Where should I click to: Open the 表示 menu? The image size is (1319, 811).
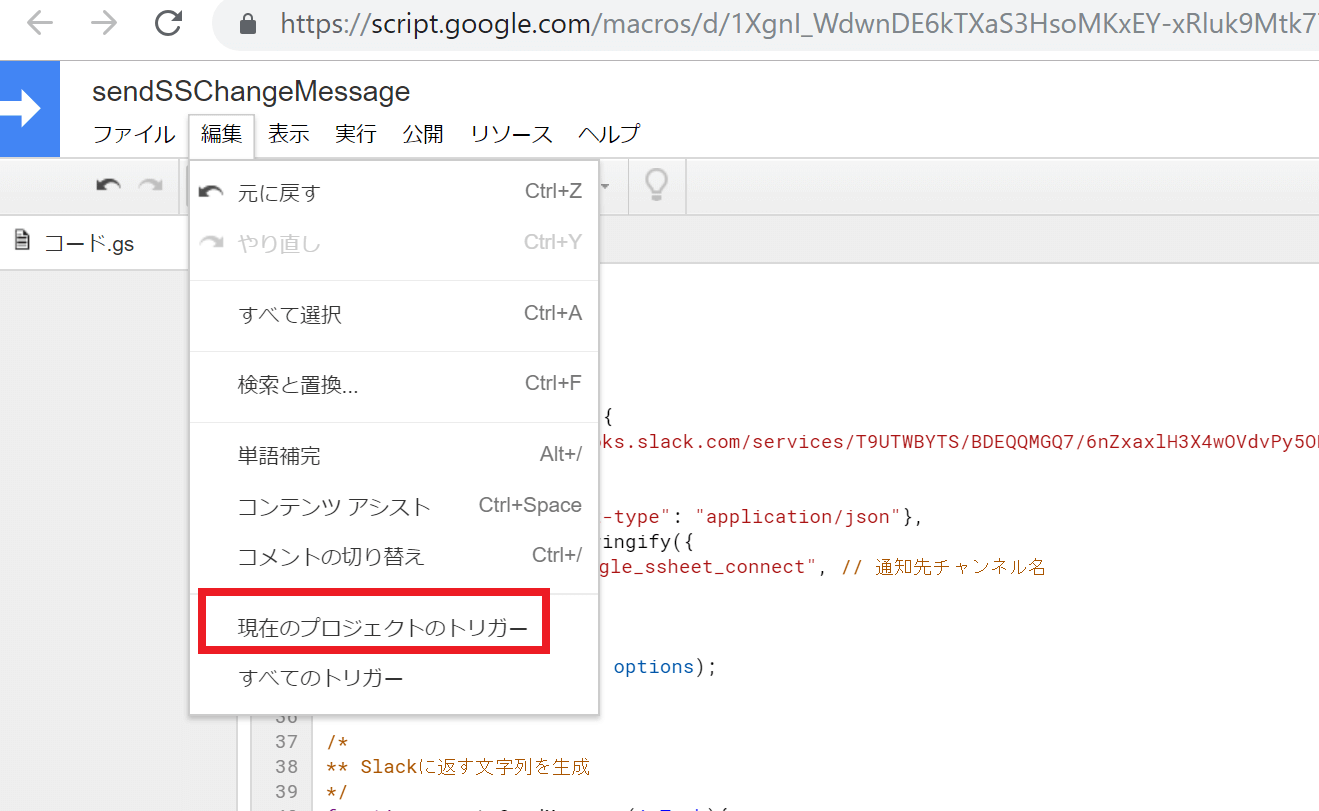point(288,134)
